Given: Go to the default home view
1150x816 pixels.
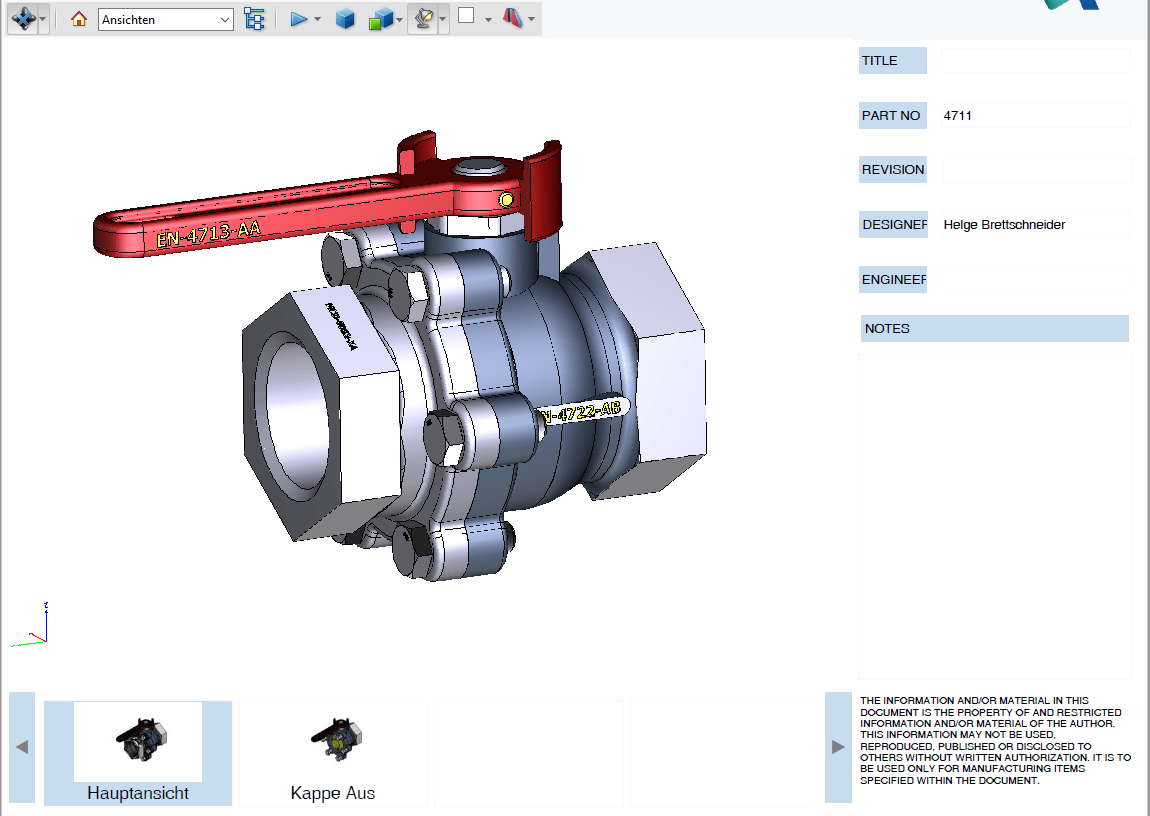Looking at the screenshot, I should click(78, 19).
